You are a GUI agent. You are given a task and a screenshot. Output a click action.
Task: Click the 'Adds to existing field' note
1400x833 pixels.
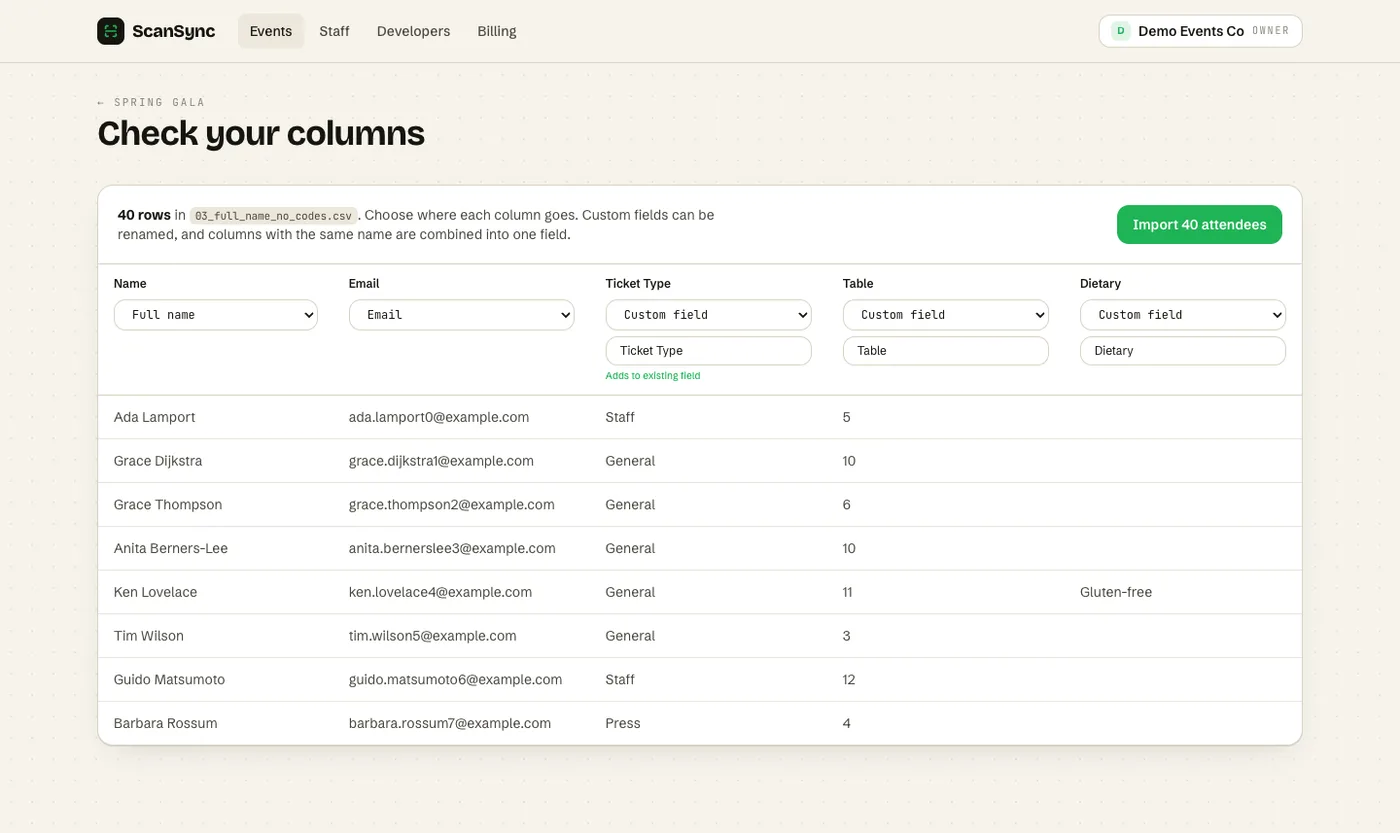(652, 376)
